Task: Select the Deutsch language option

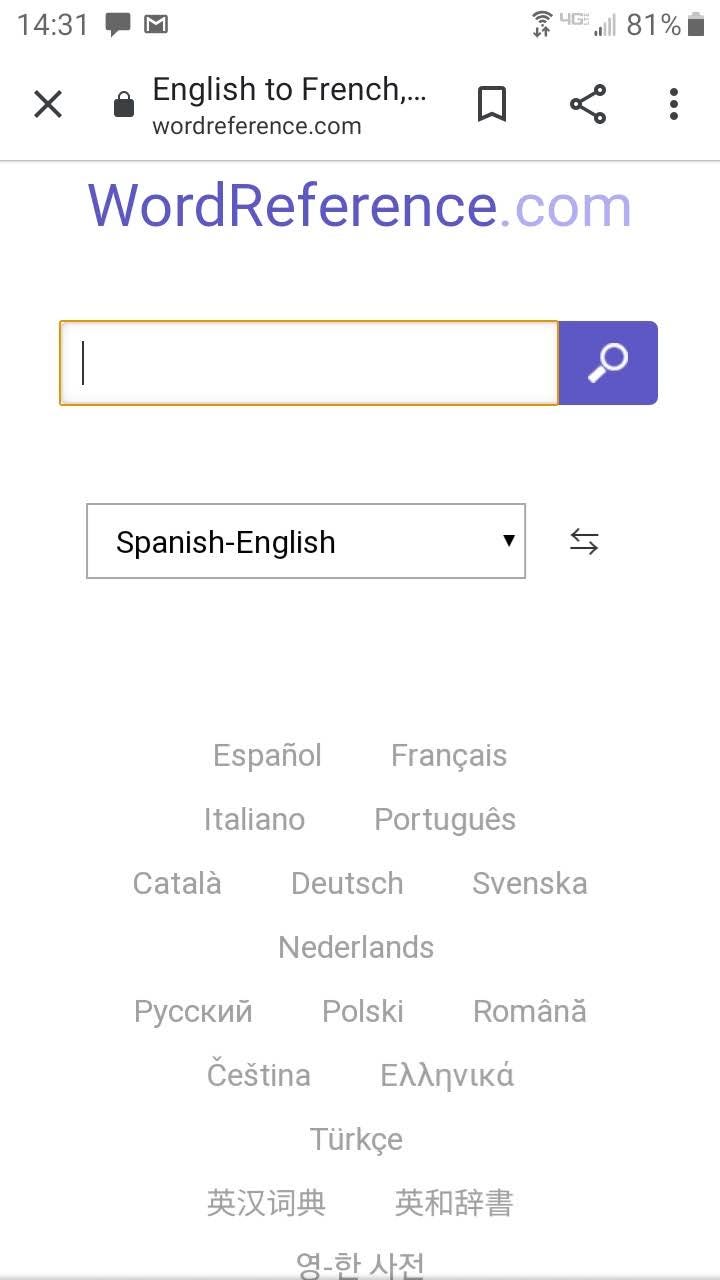Action: pos(347,884)
